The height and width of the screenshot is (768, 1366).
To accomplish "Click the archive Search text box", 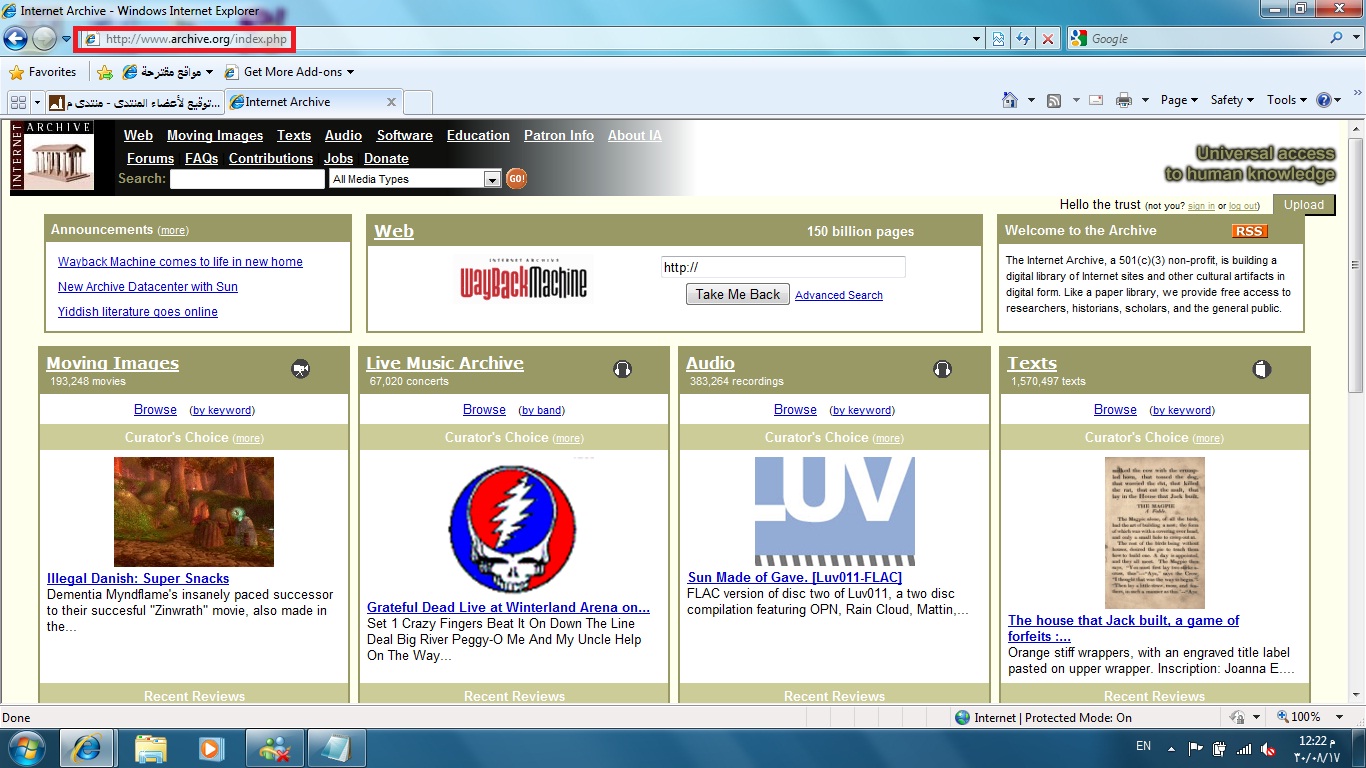I will [x=247, y=179].
